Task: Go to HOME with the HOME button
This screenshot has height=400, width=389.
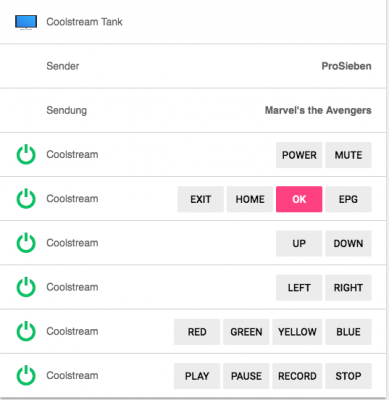Action: click(x=250, y=199)
